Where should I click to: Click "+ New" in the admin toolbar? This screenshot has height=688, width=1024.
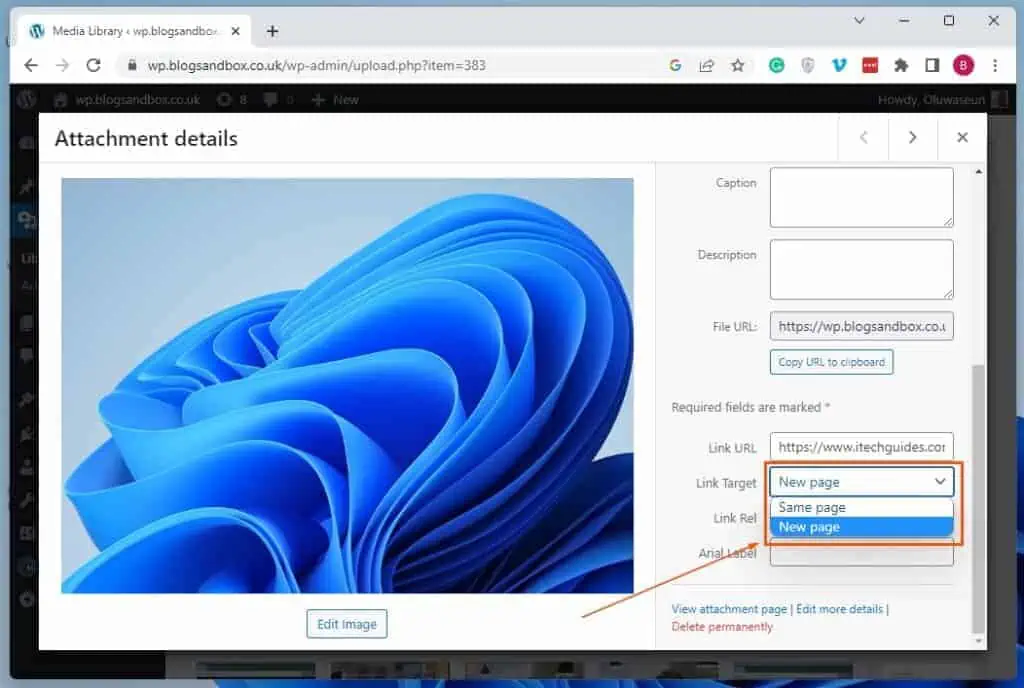tap(335, 99)
